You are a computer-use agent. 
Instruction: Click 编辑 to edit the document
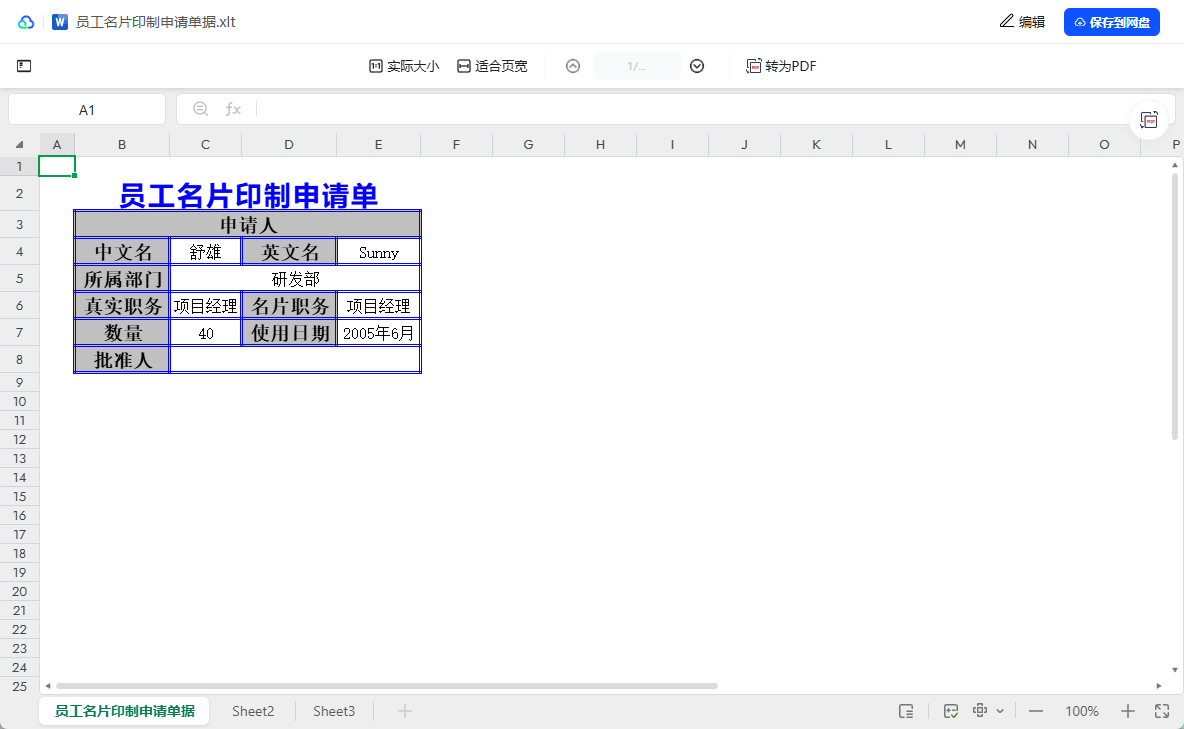pos(1022,22)
